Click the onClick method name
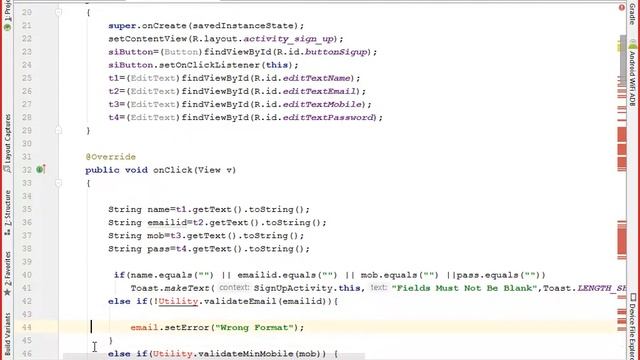Screen dimensions: 640x360 pos(172,170)
